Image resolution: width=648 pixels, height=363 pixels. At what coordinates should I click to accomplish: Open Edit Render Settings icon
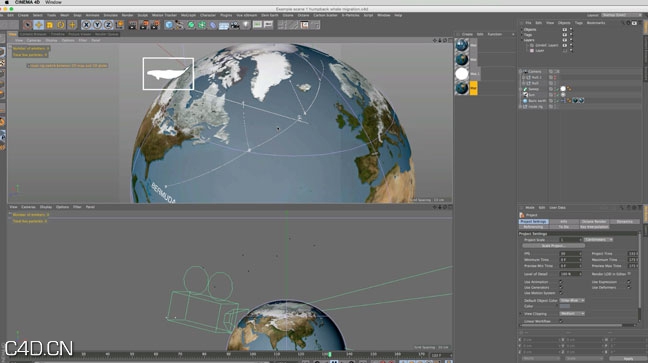155,25
